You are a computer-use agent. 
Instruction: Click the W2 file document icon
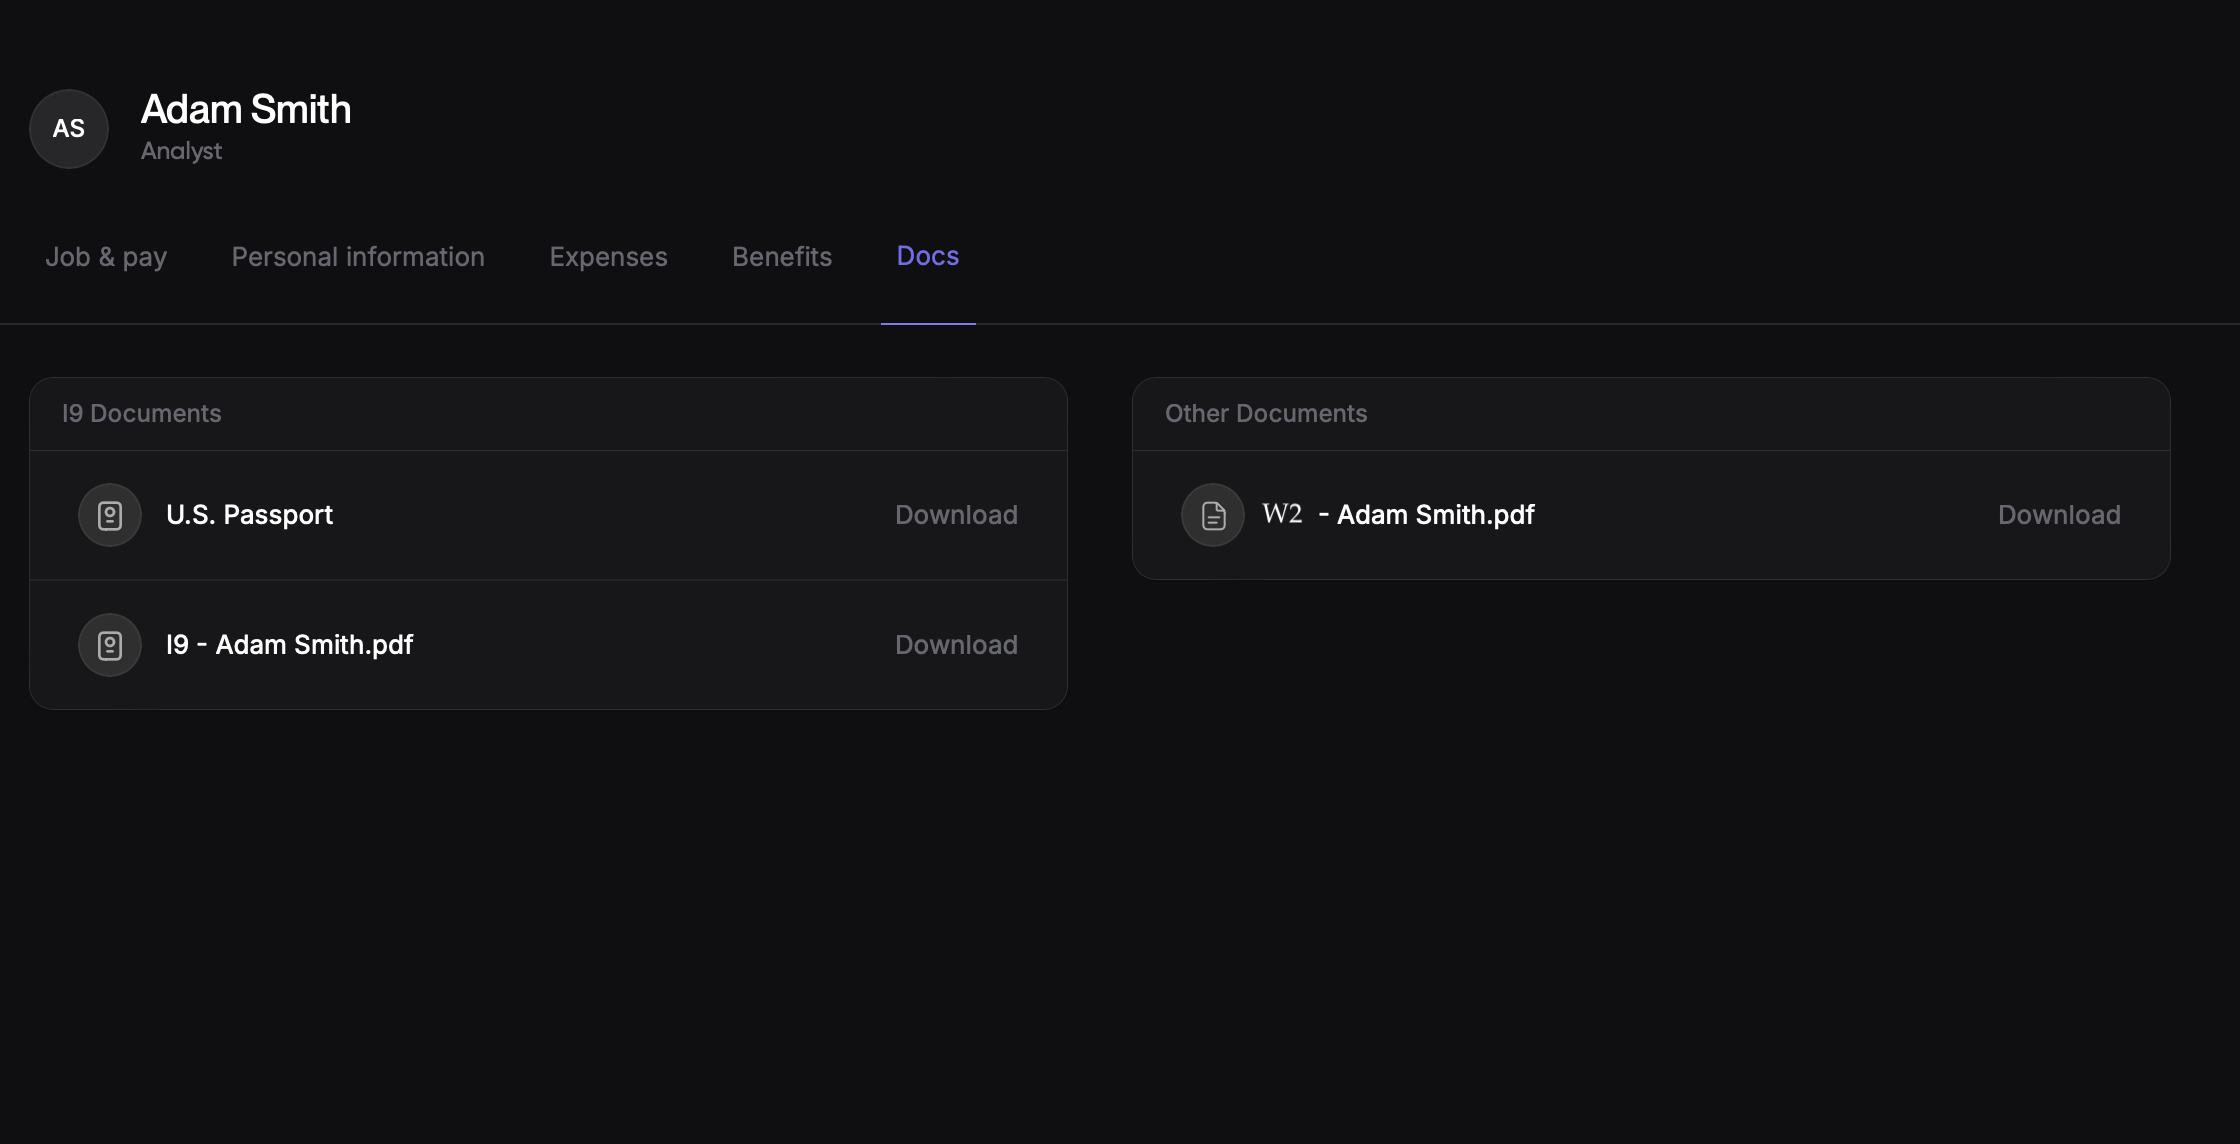pos(1213,515)
